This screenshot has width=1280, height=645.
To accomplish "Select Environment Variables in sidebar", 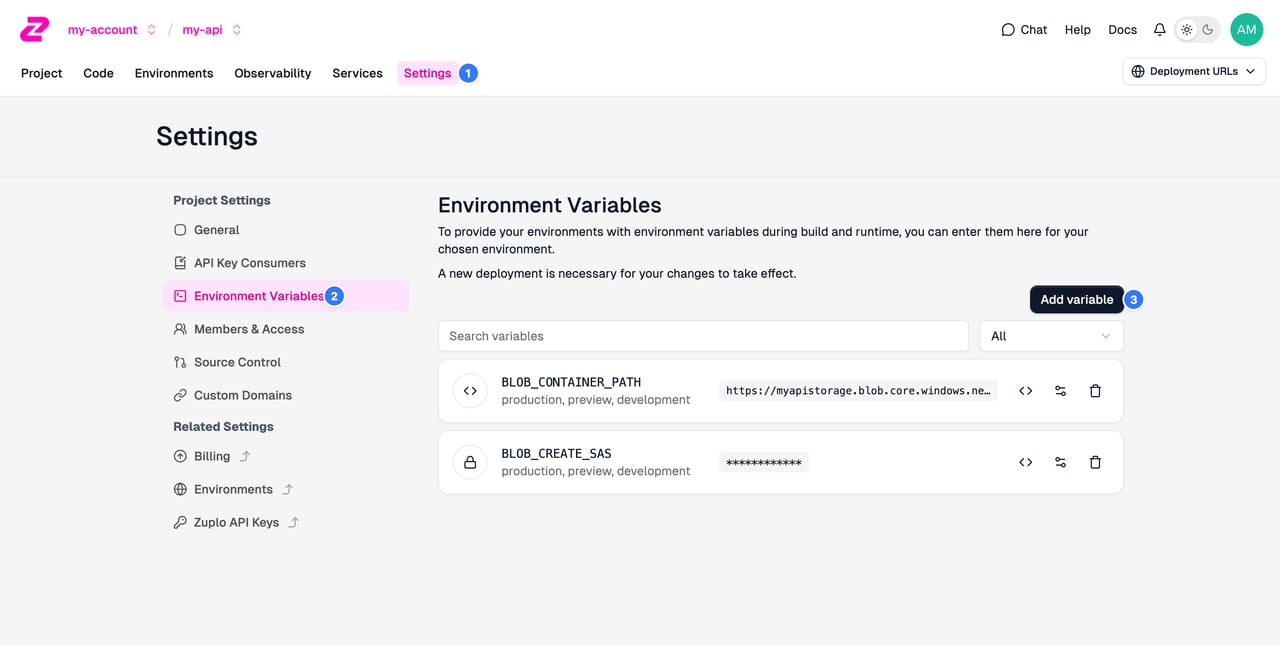I will click(286, 296).
